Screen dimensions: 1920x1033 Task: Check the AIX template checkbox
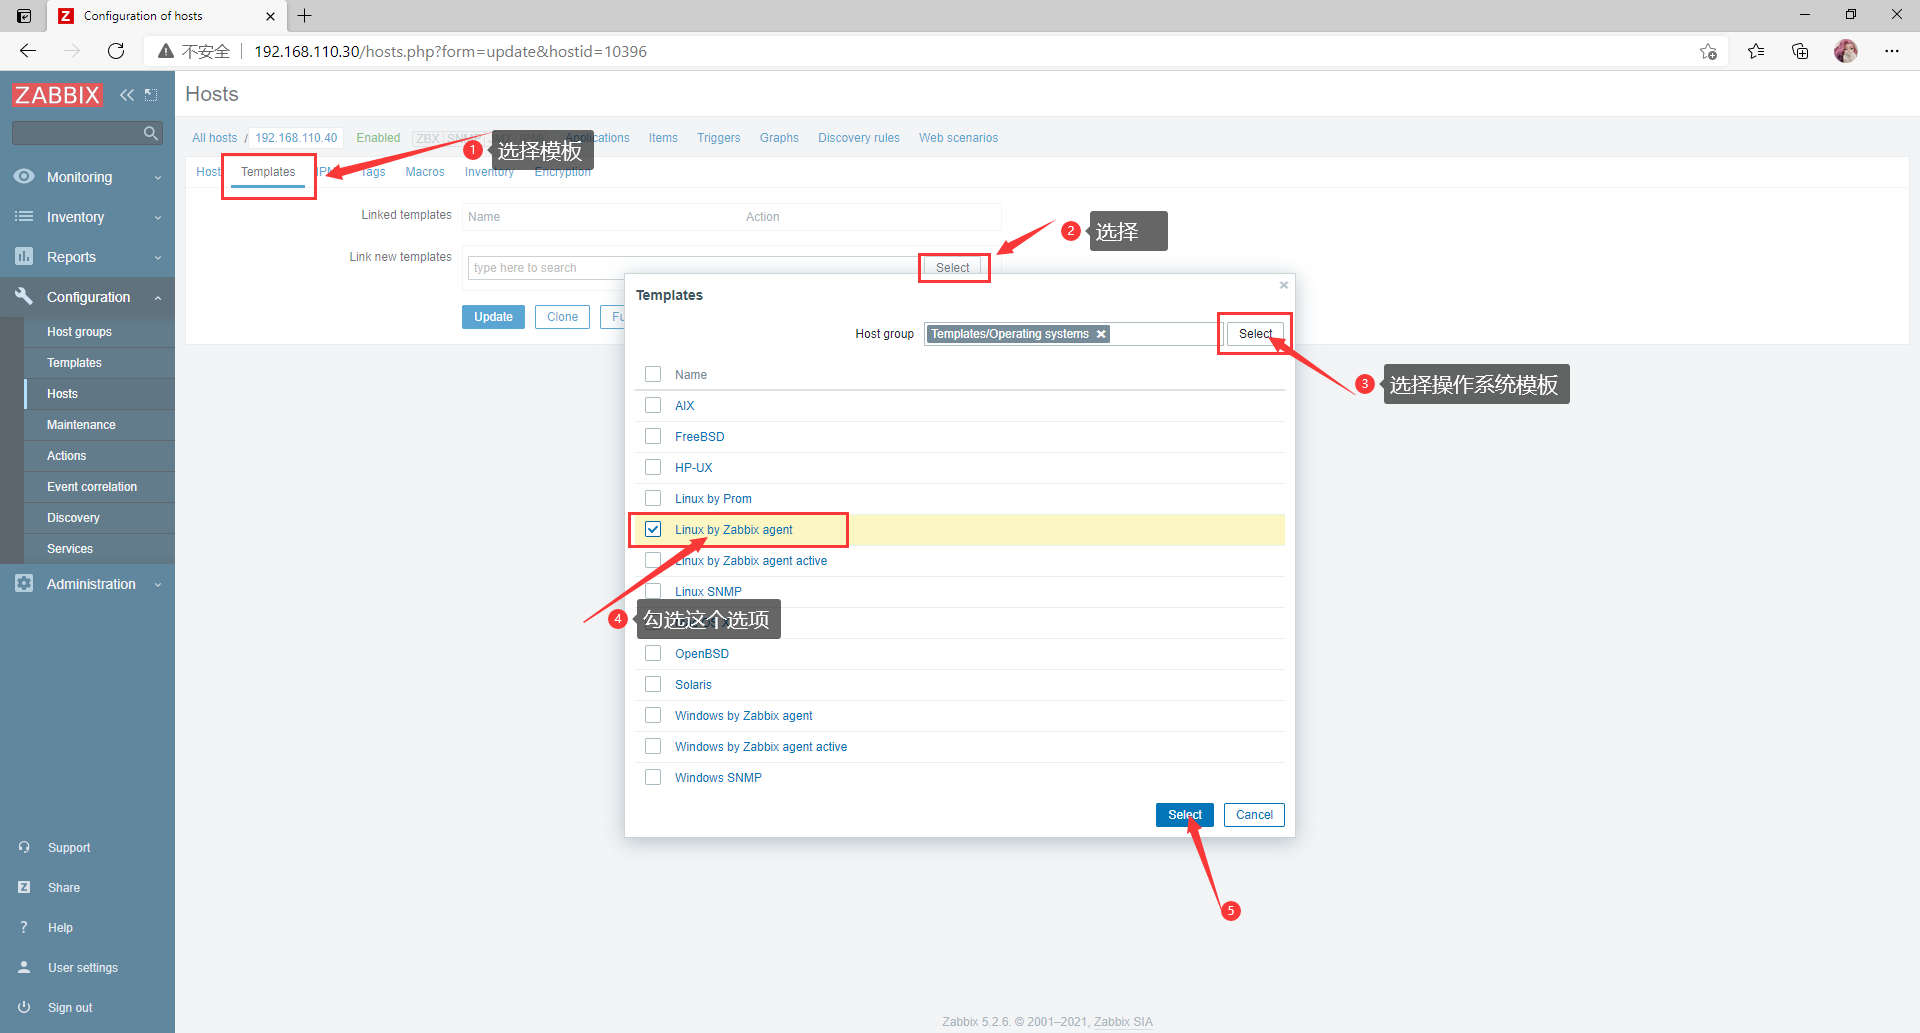653,405
